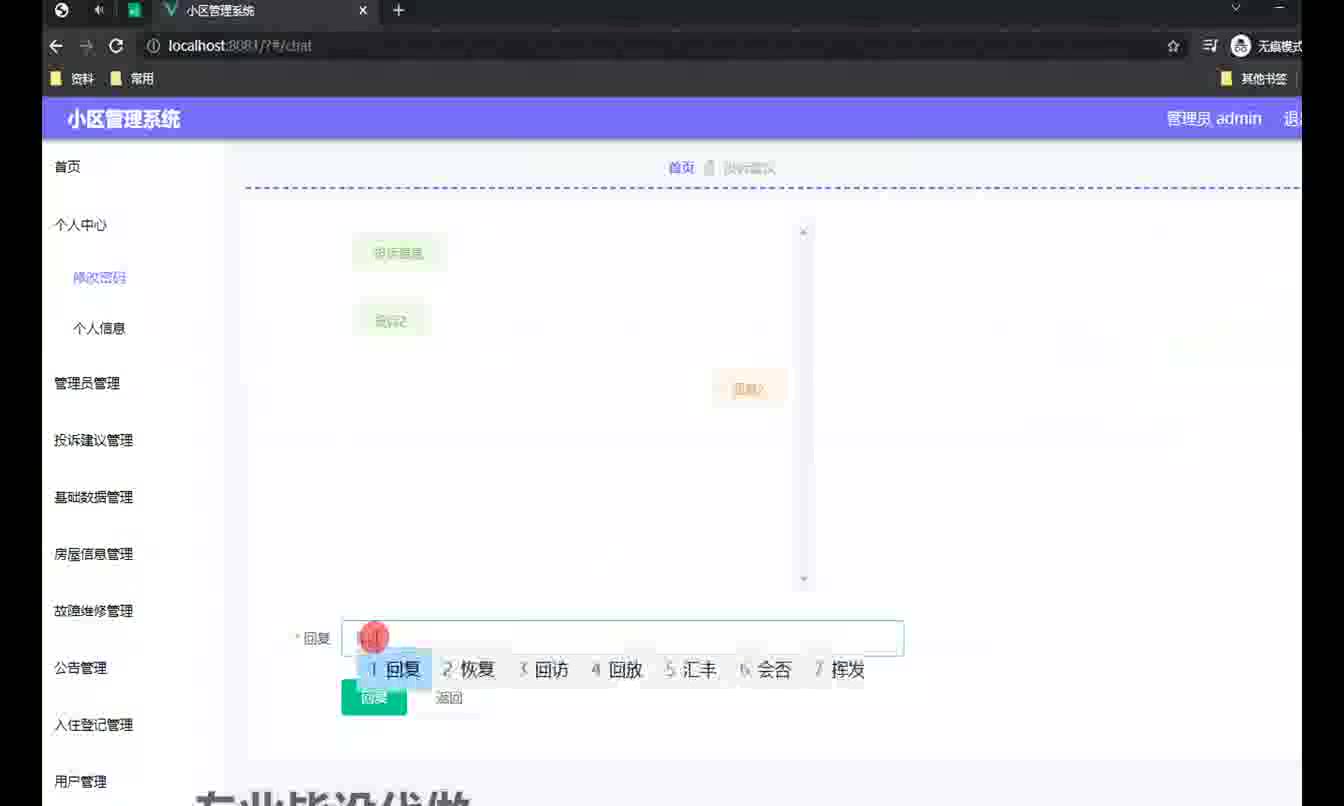Click the 返回 button
The image size is (1344, 806).
pos(449,698)
